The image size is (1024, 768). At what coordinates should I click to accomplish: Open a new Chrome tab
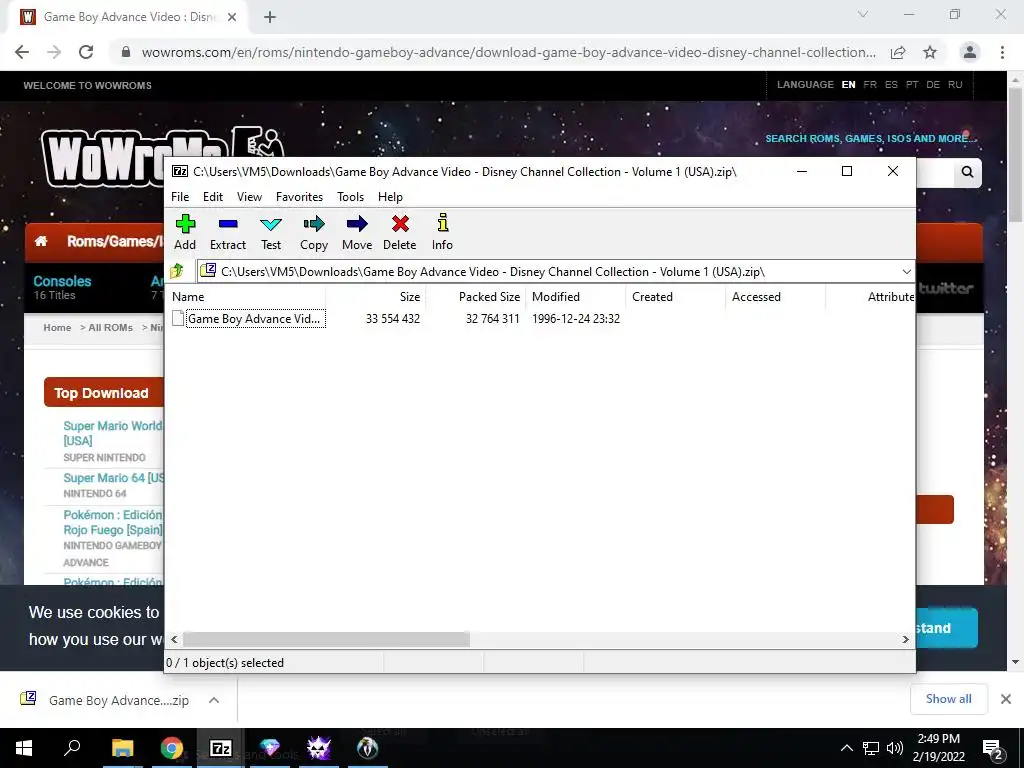coord(270,17)
